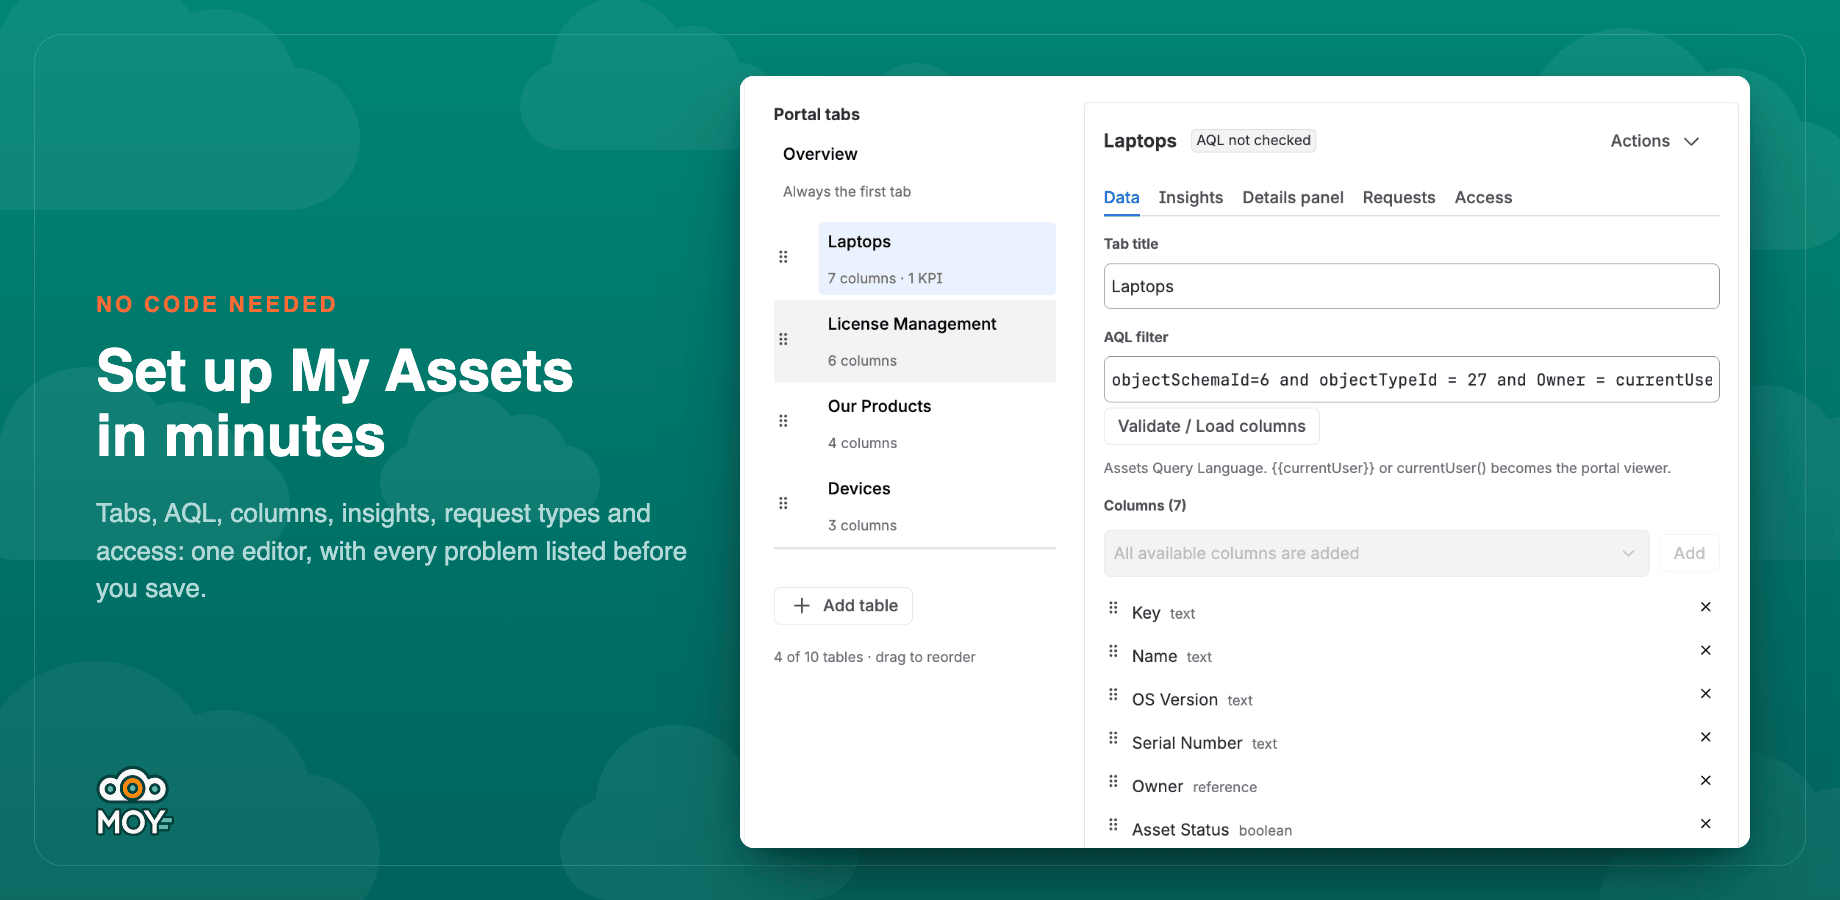Click the 'AQL not checked' badge

(x=1253, y=141)
